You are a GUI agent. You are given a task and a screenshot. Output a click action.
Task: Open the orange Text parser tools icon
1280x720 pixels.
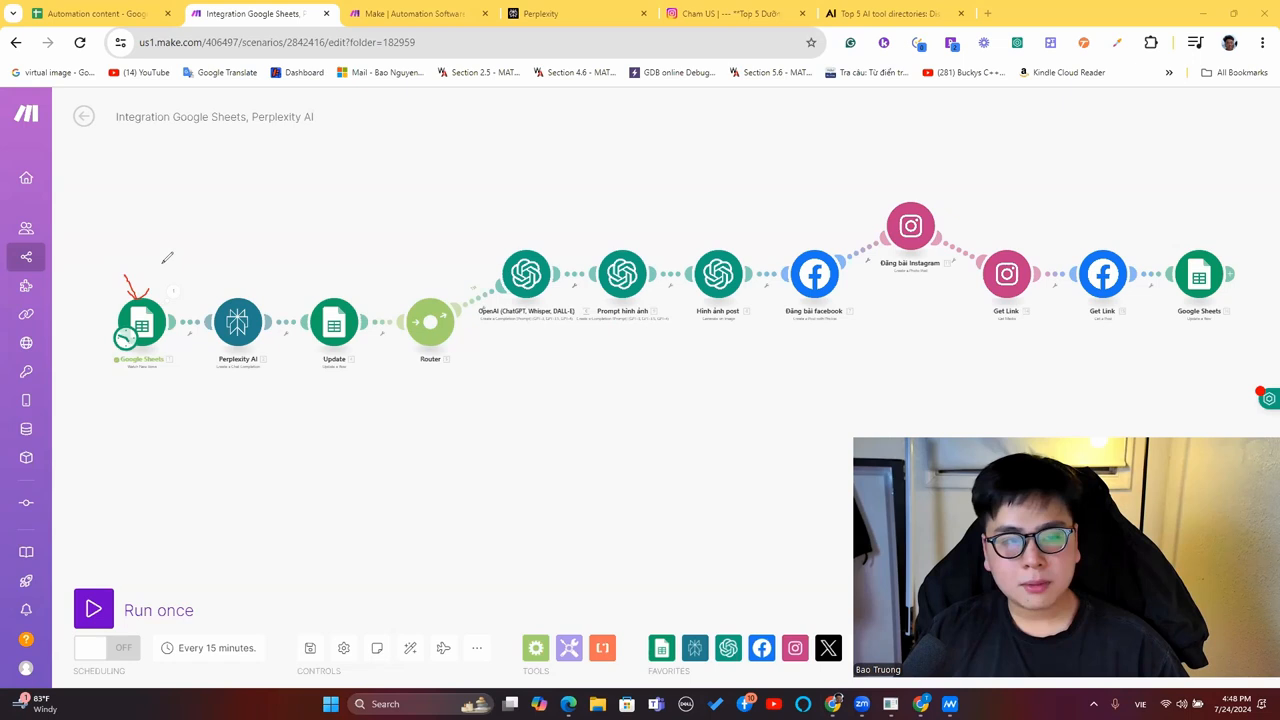[x=602, y=648]
